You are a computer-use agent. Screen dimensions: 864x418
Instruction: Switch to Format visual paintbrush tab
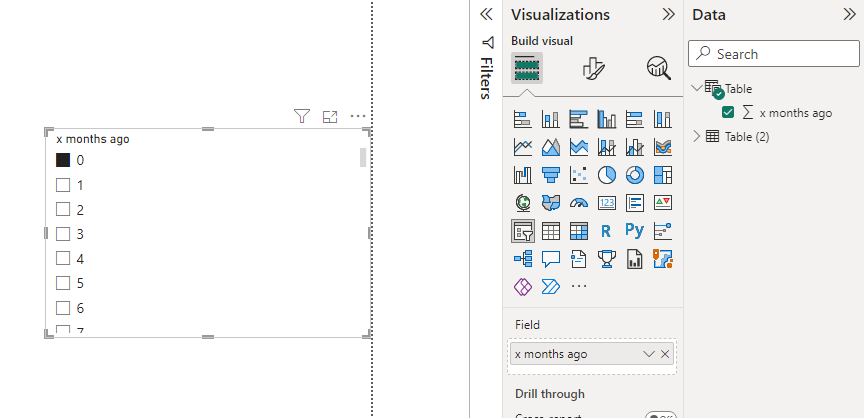click(x=593, y=68)
